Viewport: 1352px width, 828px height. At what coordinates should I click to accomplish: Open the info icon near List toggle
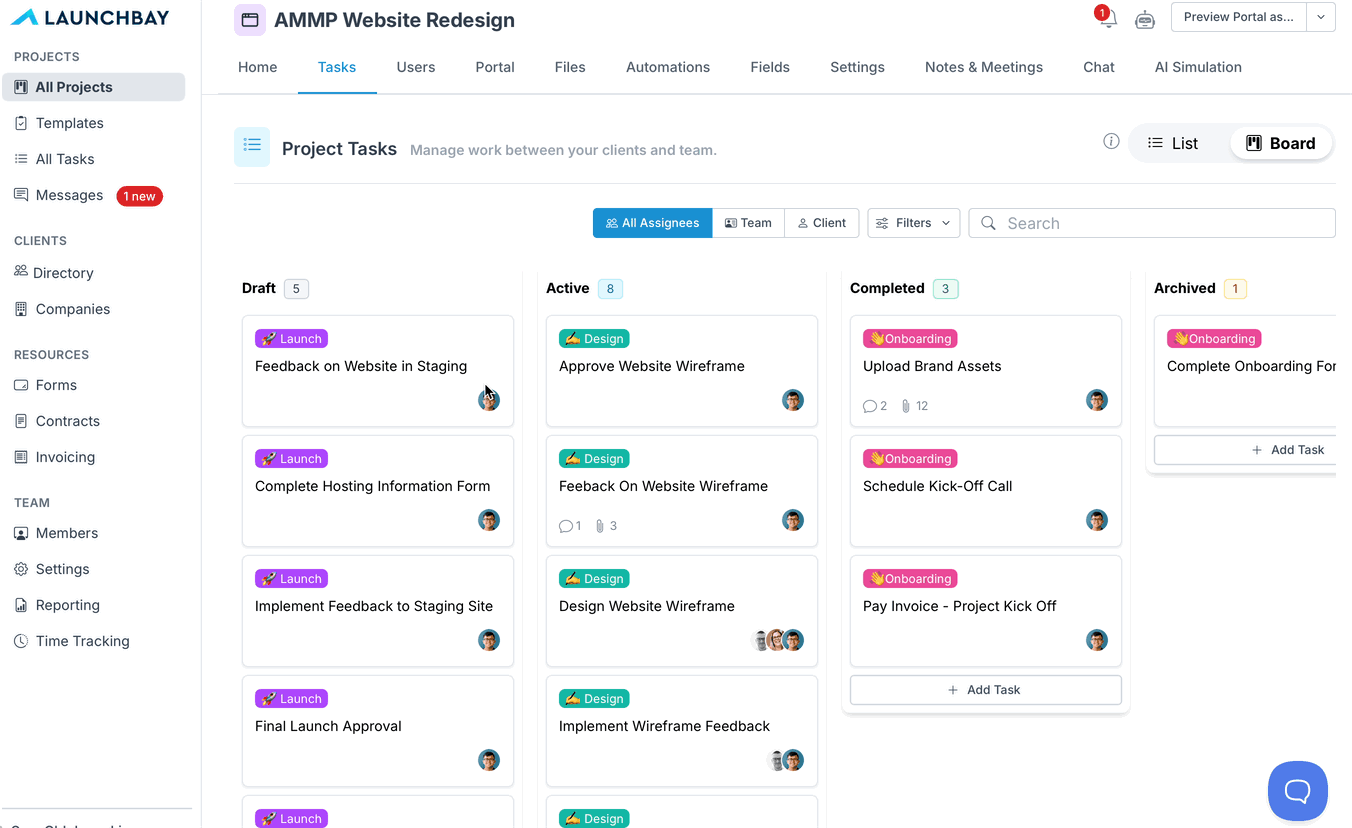tap(1111, 141)
